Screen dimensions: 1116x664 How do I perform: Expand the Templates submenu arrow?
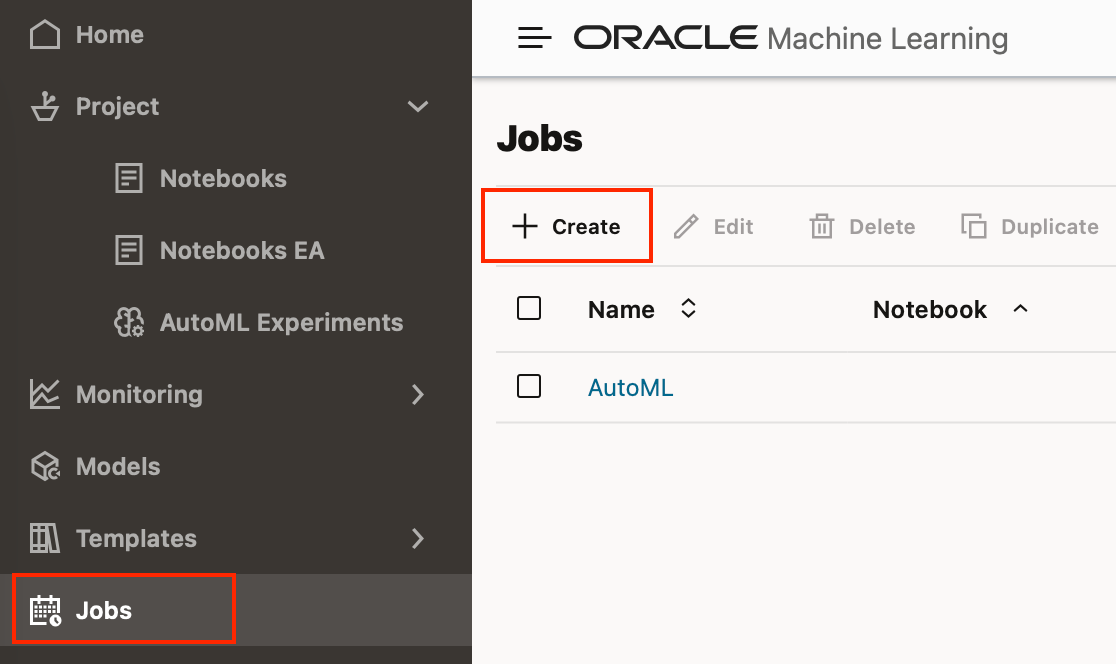[x=418, y=538]
